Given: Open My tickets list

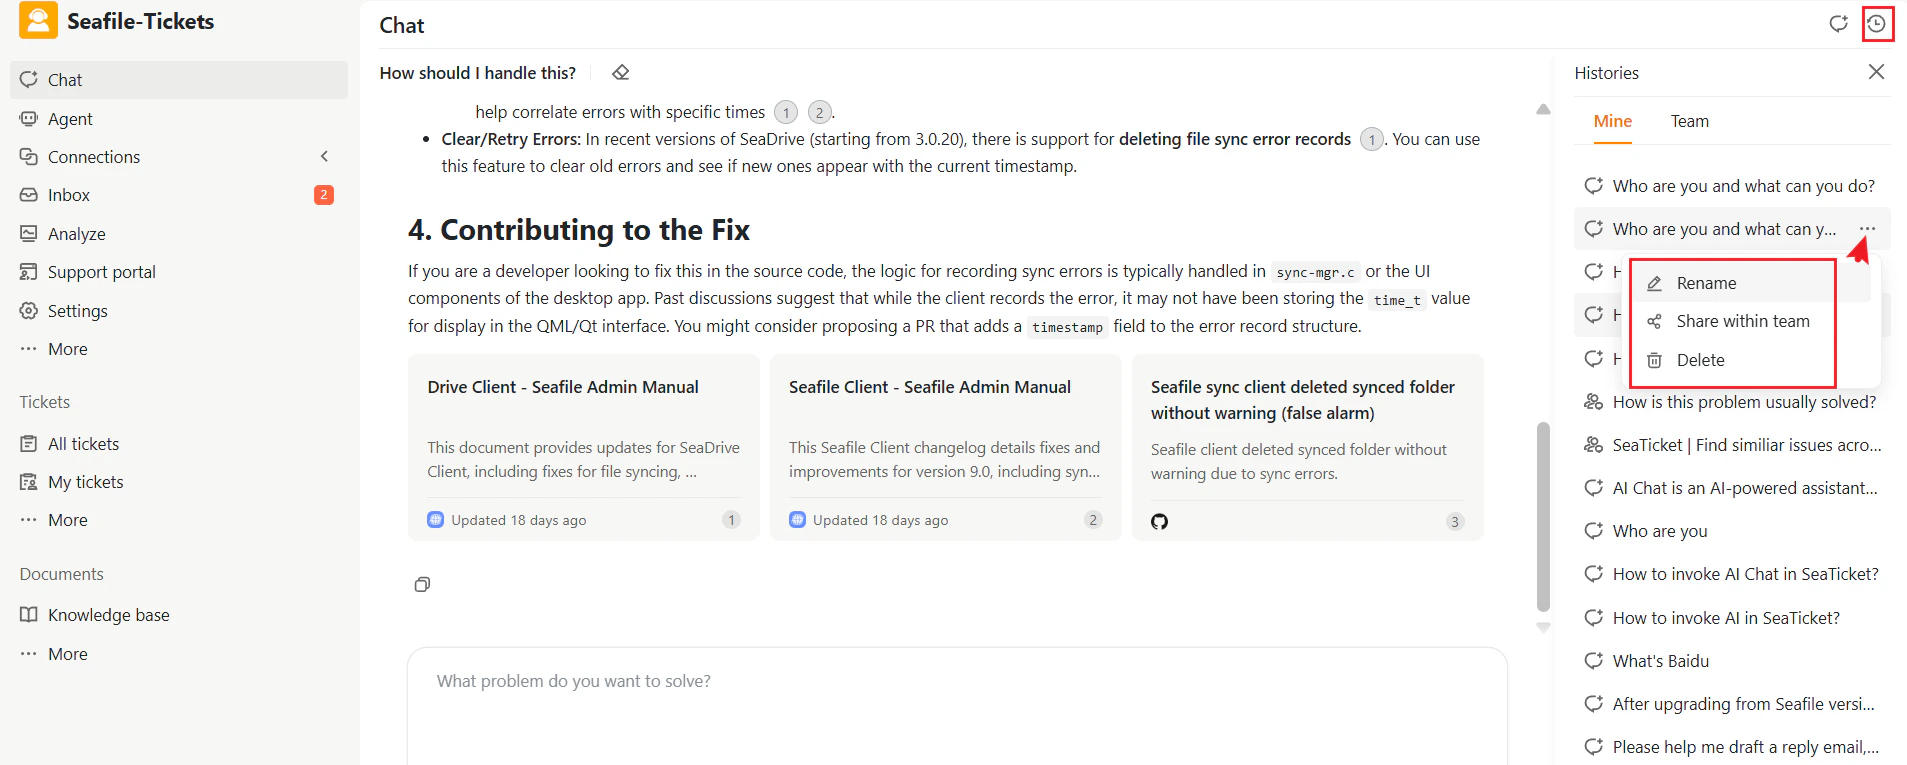Looking at the screenshot, I should (179, 482).
